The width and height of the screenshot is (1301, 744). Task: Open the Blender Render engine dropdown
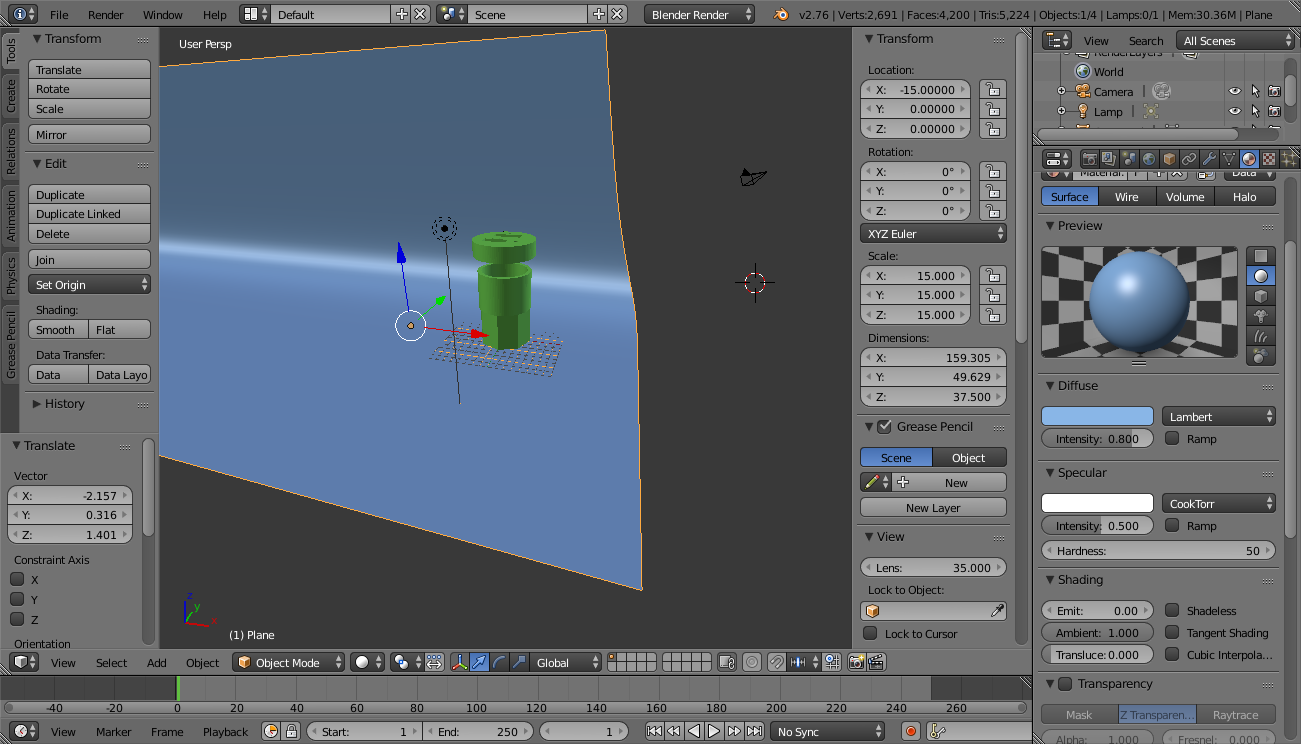pyautogui.click(x=698, y=14)
